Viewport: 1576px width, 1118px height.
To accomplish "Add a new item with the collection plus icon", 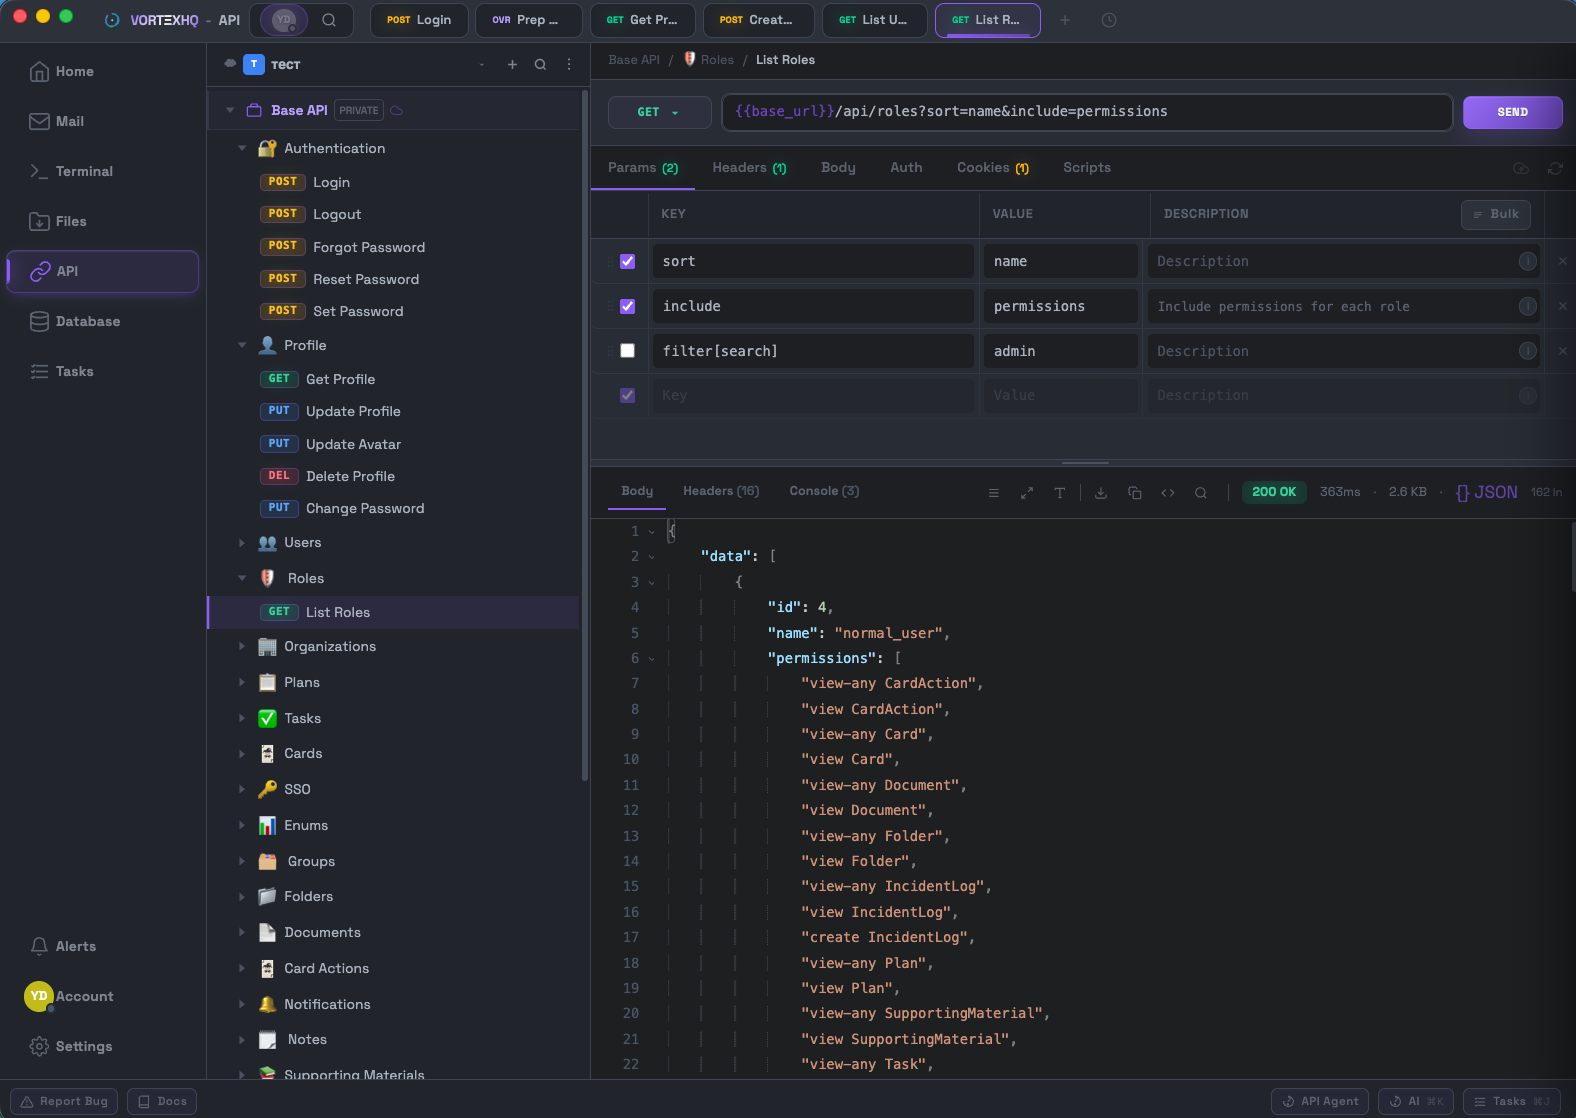I will [512, 64].
